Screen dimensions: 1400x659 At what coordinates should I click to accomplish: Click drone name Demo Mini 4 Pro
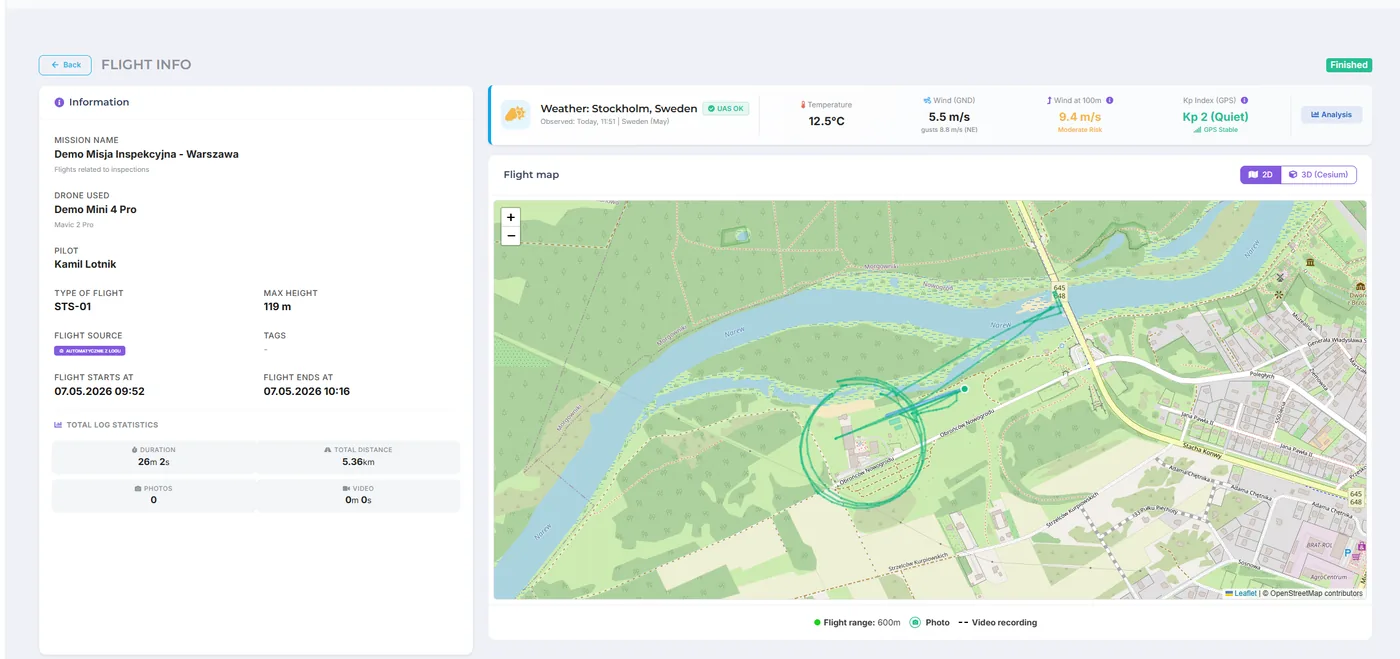pos(95,210)
